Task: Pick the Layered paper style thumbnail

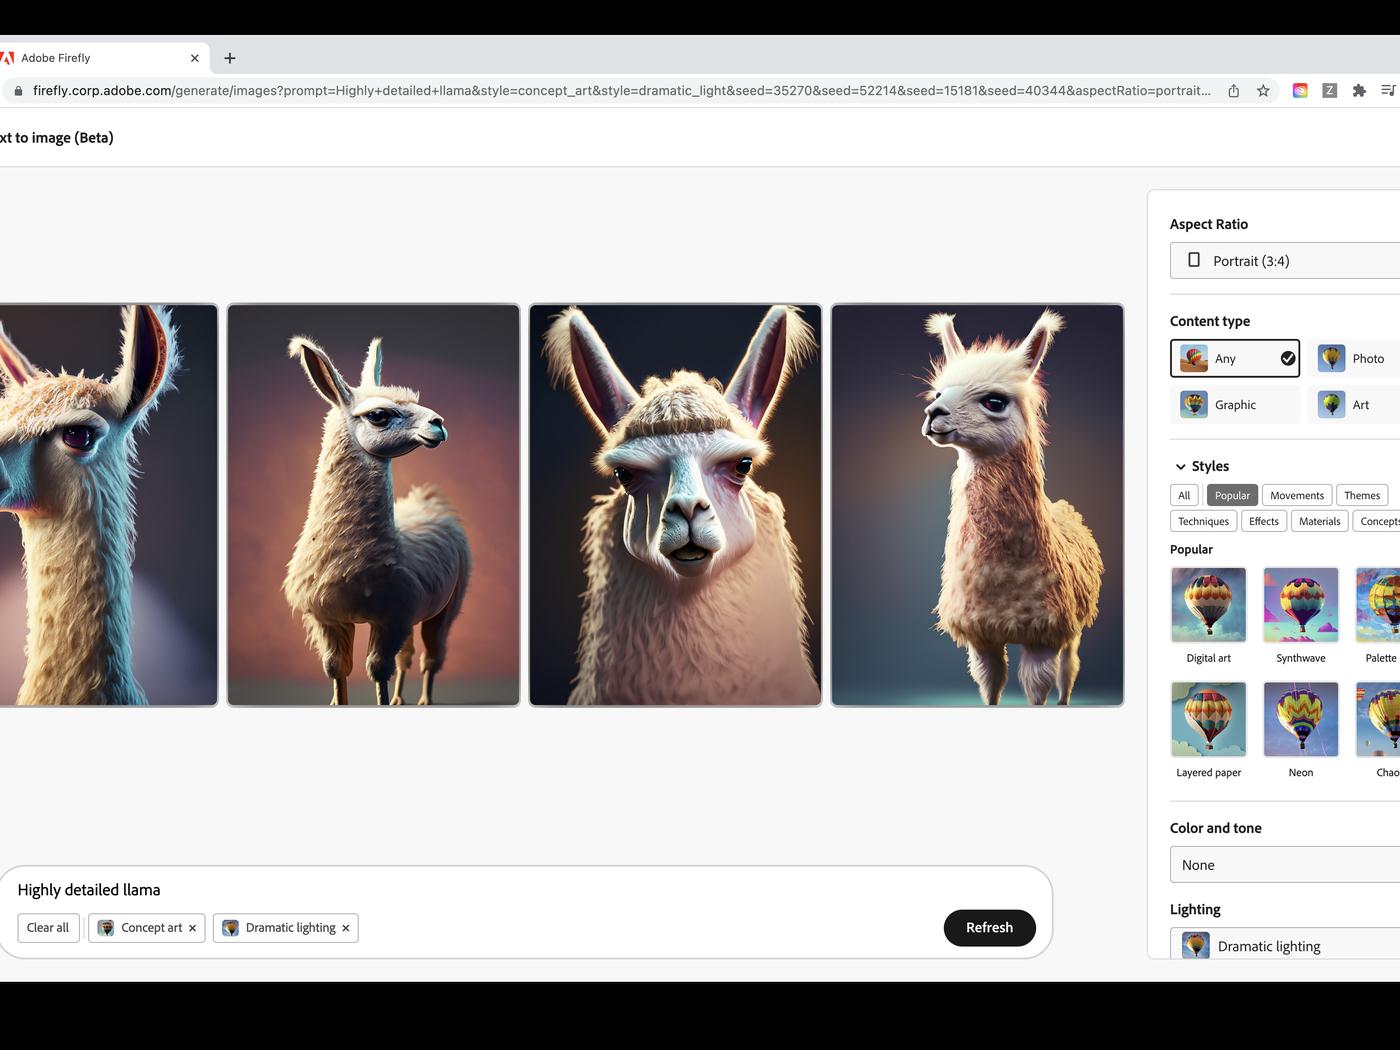Action: point(1208,720)
